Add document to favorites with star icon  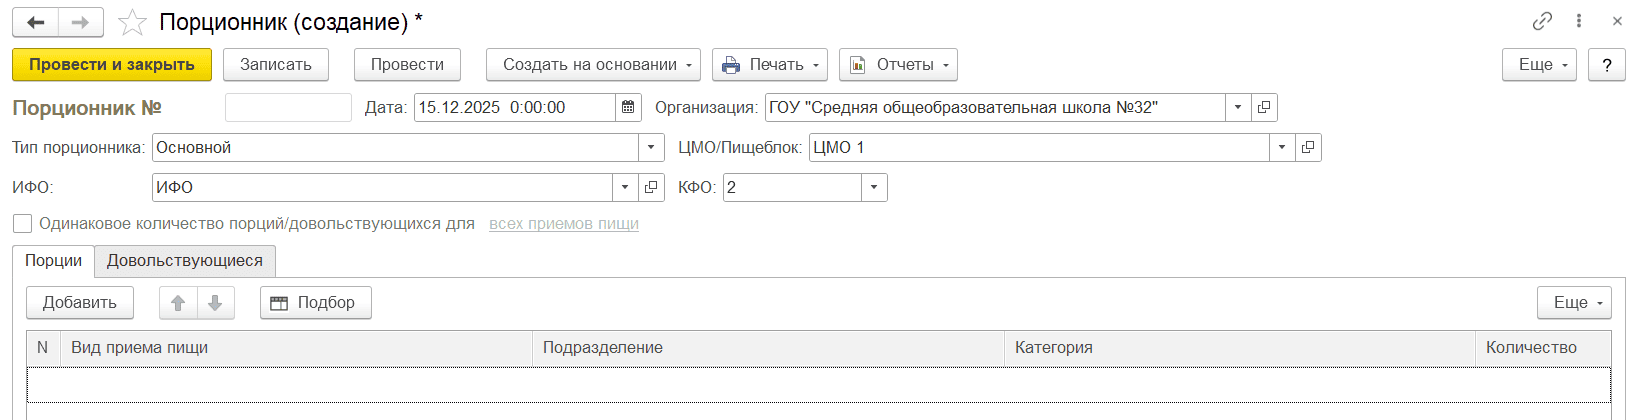coord(132,22)
